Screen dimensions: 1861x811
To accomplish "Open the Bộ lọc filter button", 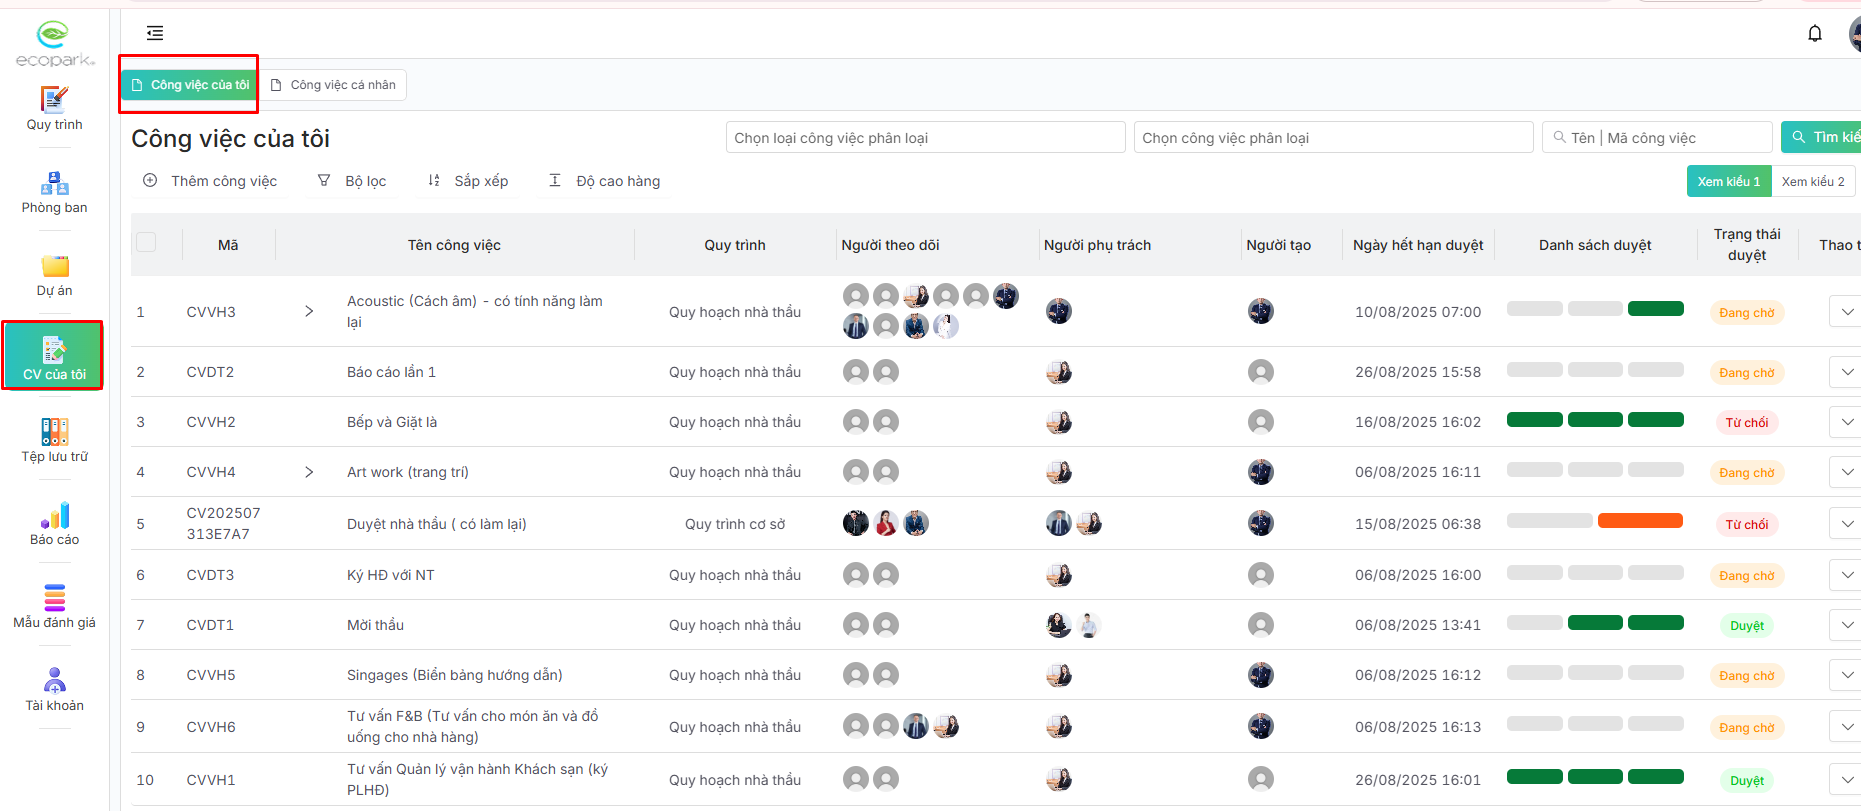I will 352,181.
